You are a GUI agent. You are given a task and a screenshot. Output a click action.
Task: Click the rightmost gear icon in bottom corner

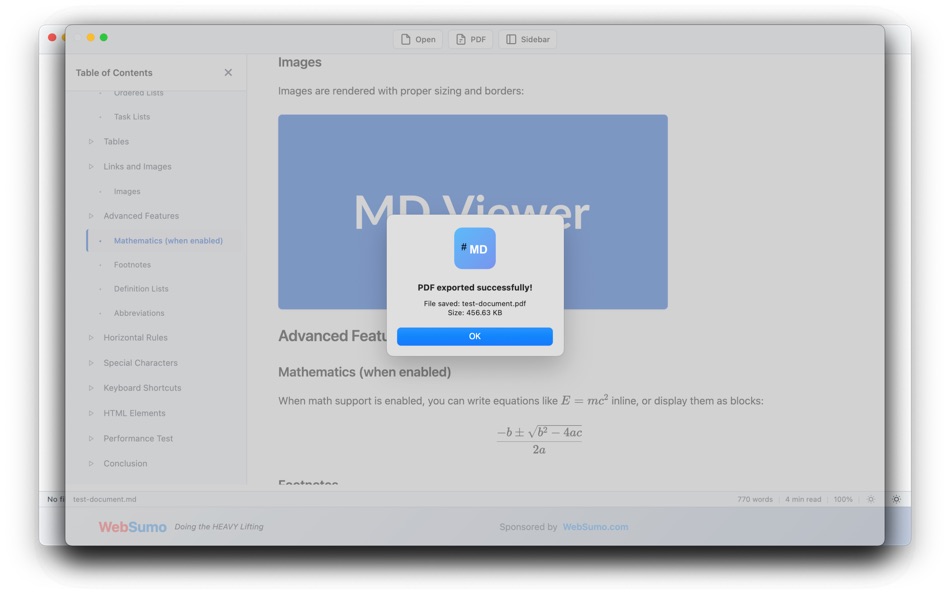[x=897, y=498]
